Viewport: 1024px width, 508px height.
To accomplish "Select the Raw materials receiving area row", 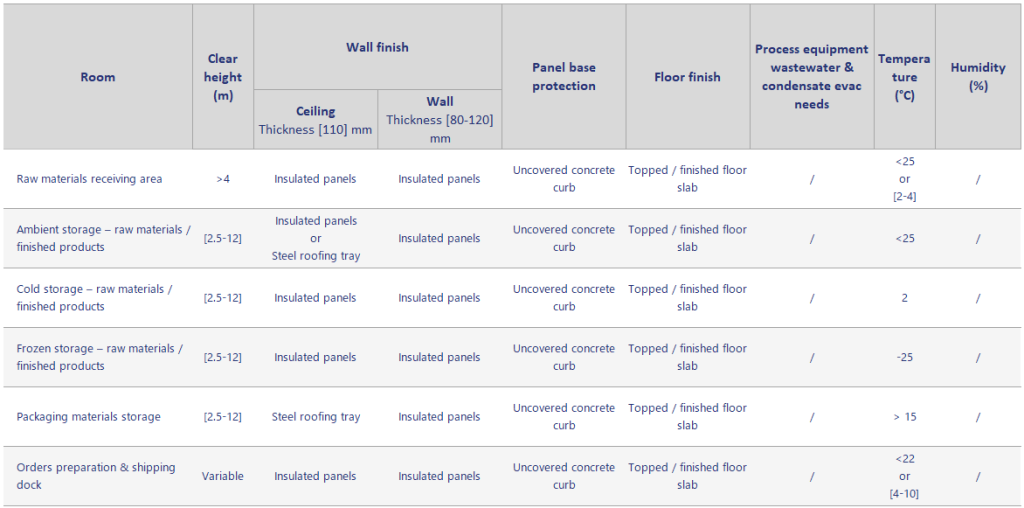I will pos(89,179).
